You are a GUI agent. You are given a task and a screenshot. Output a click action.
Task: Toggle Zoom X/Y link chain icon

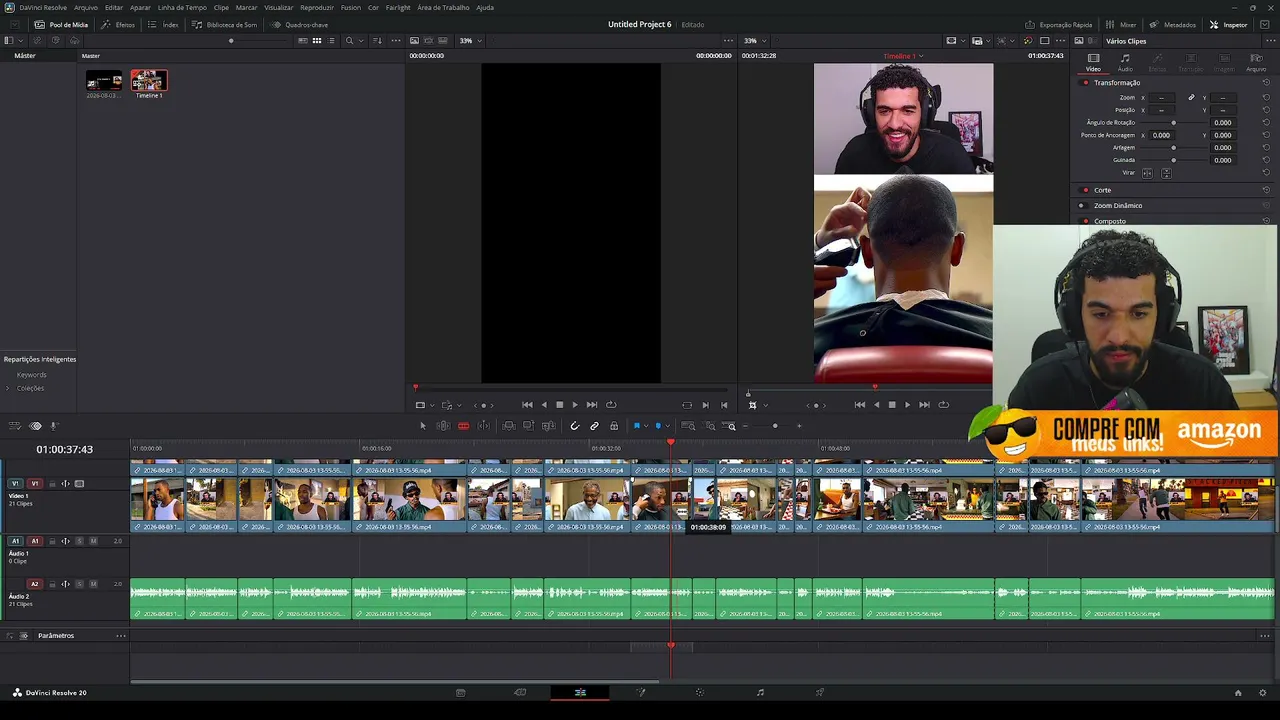pyautogui.click(x=1191, y=98)
